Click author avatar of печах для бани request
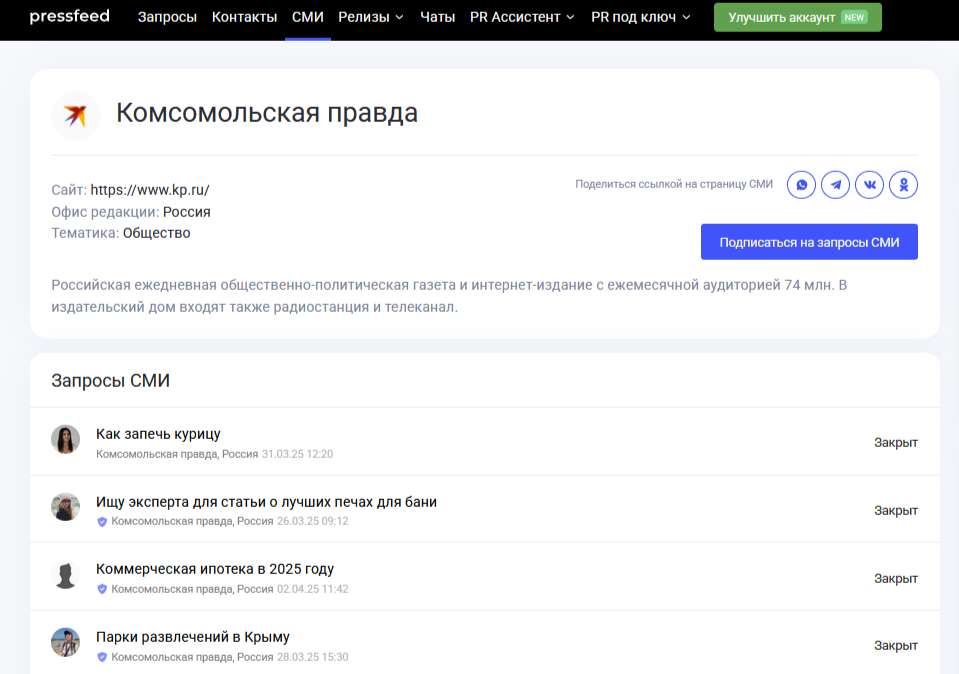This screenshot has width=959, height=674. coord(65,507)
